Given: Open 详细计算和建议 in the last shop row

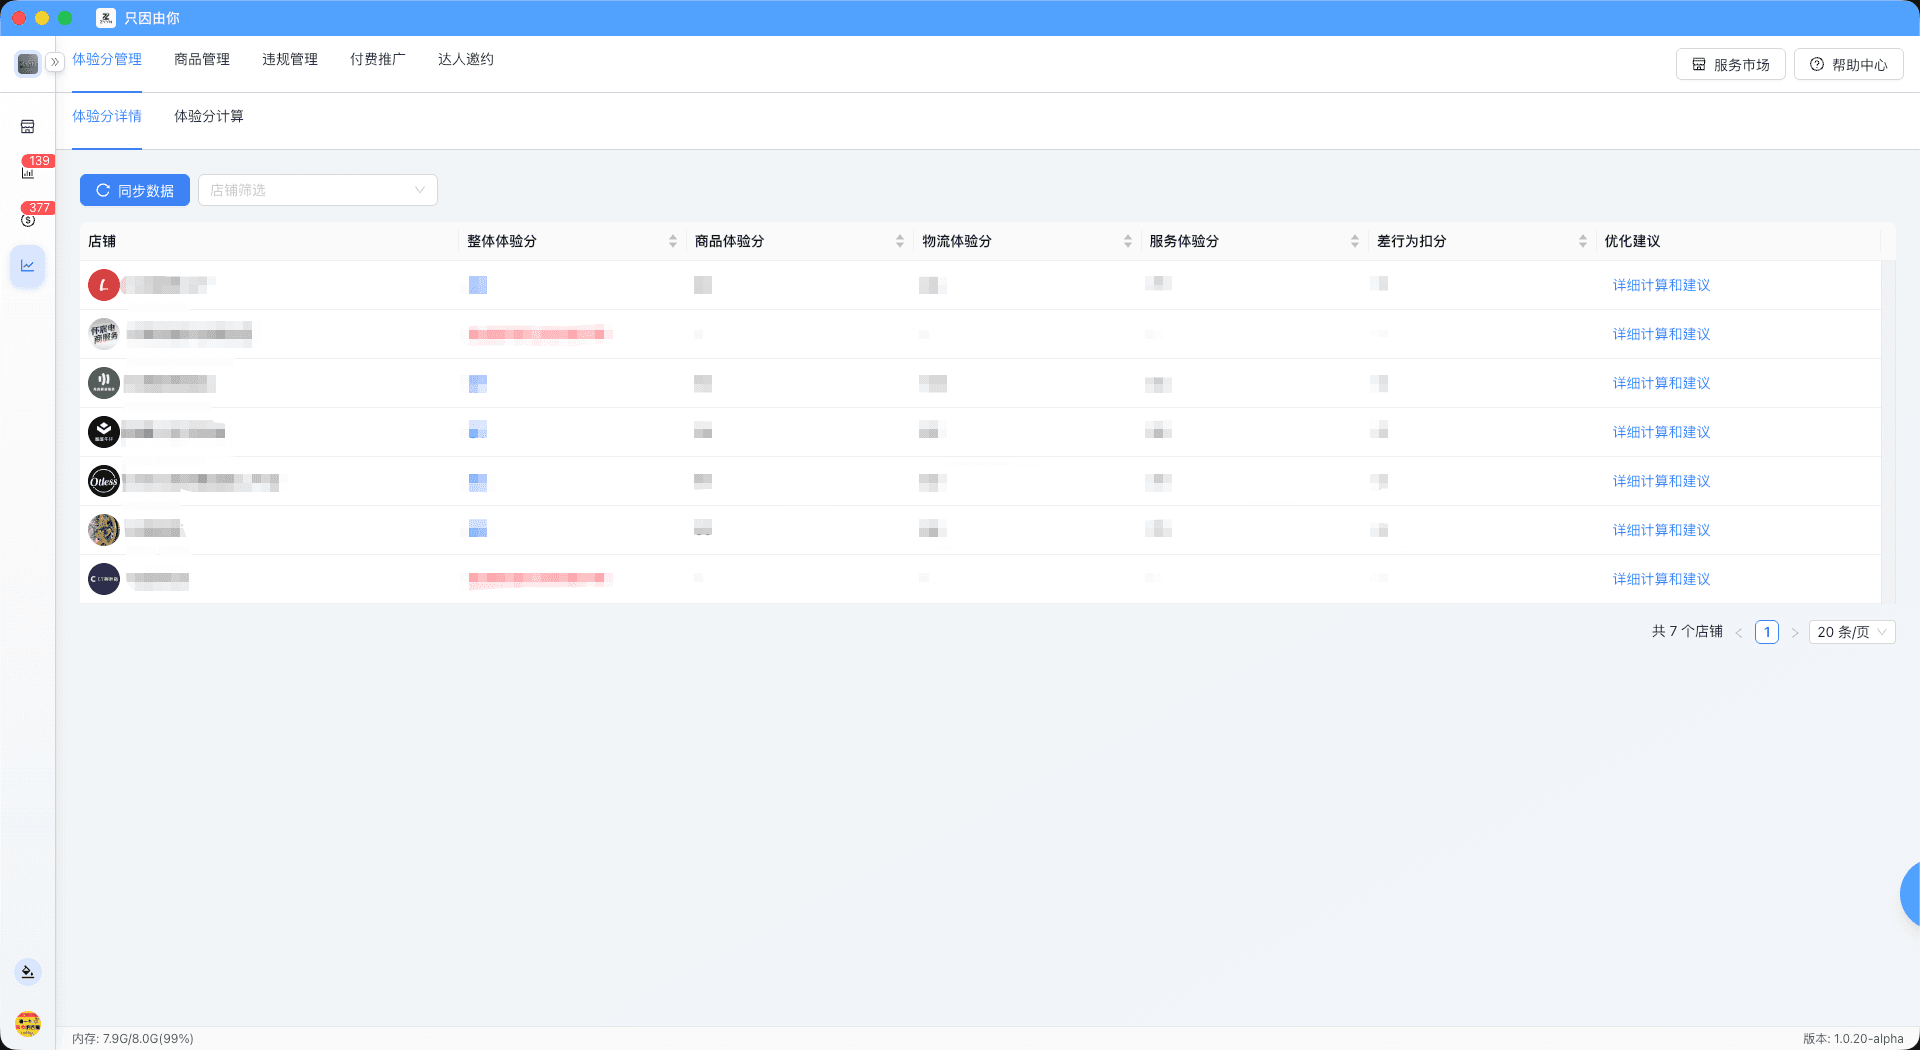Looking at the screenshot, I should point(1661,580).
